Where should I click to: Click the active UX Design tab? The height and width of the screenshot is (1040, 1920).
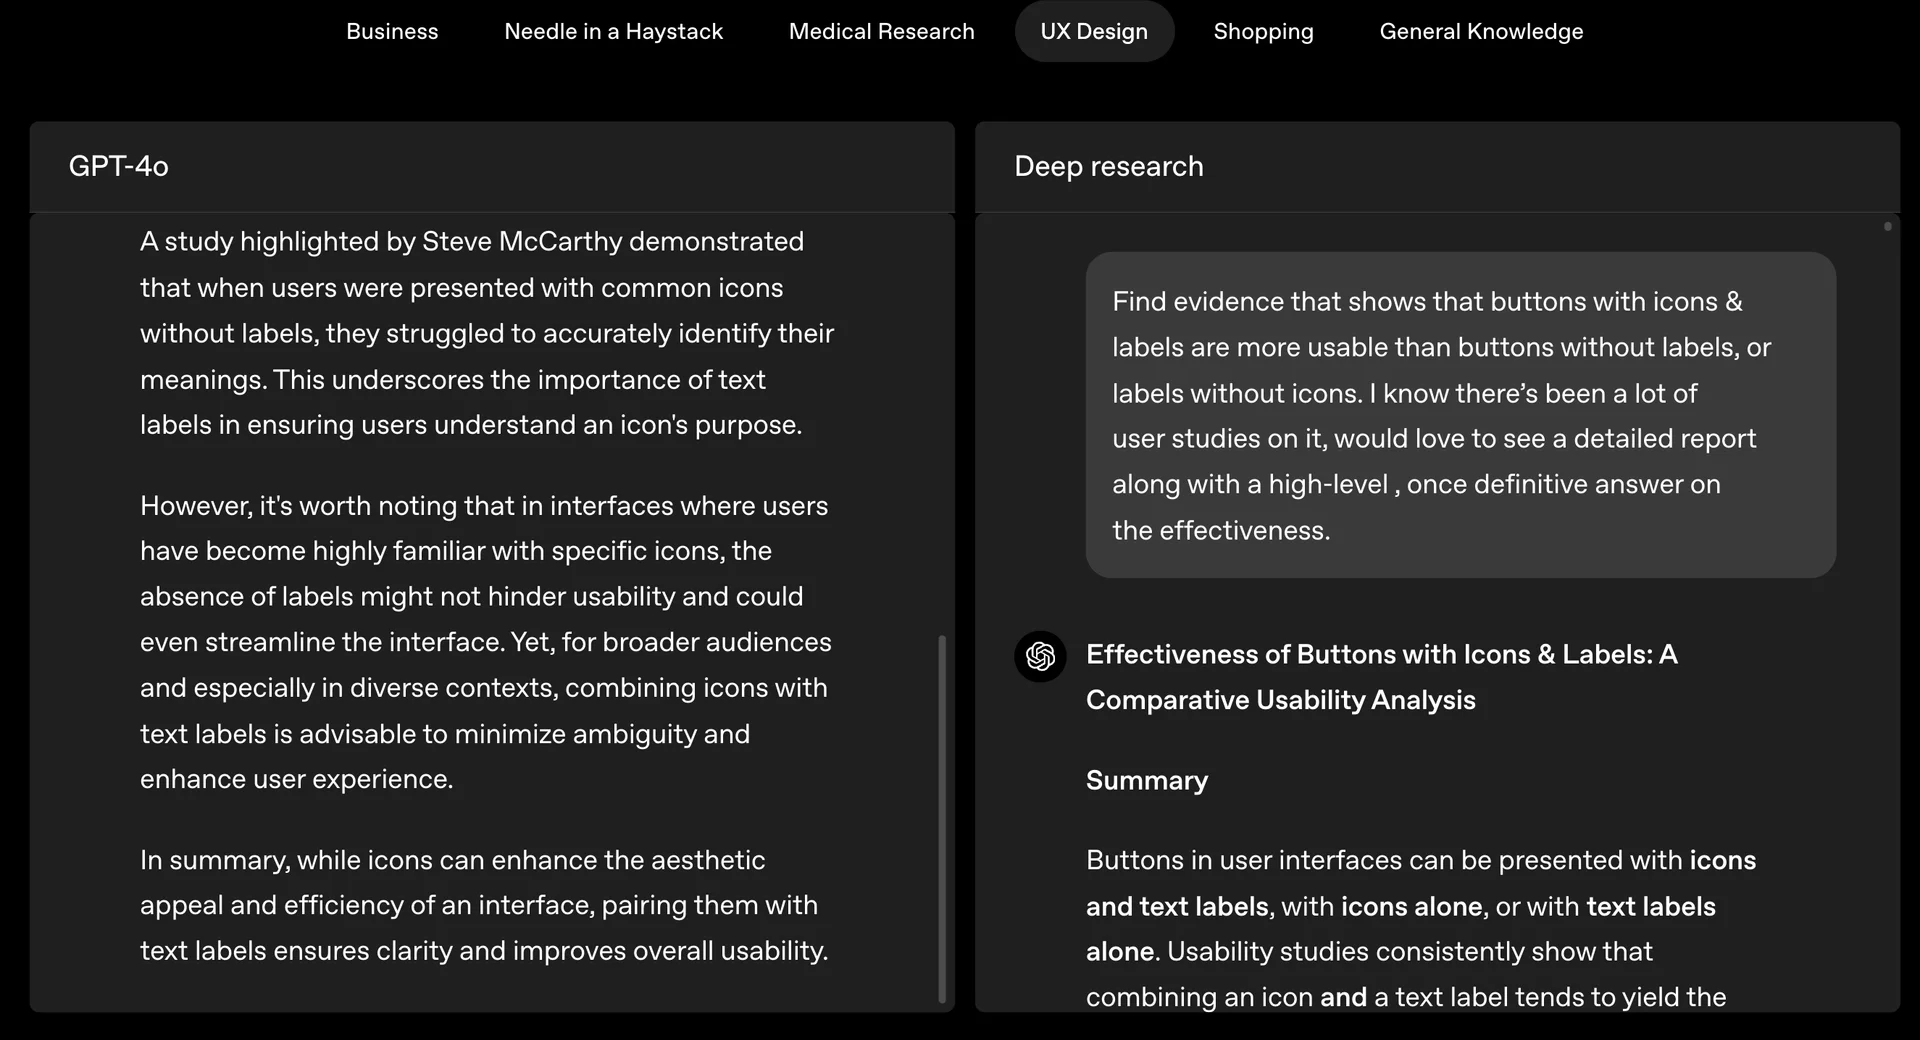pos(1094,32)
